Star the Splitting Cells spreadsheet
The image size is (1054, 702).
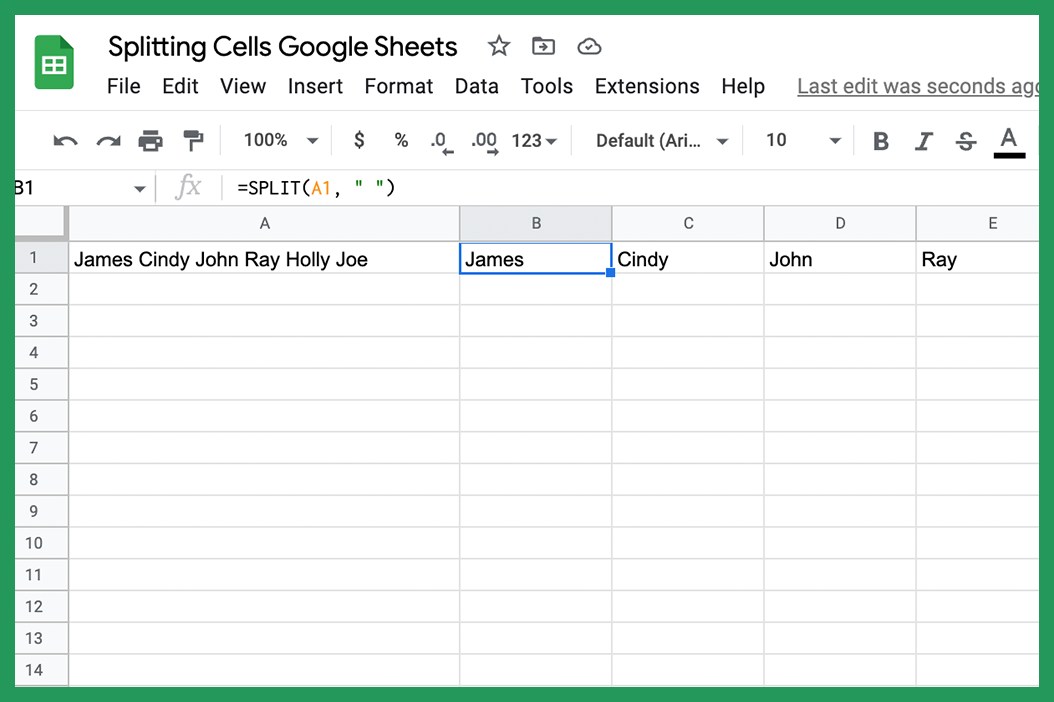tap(498, 46)
